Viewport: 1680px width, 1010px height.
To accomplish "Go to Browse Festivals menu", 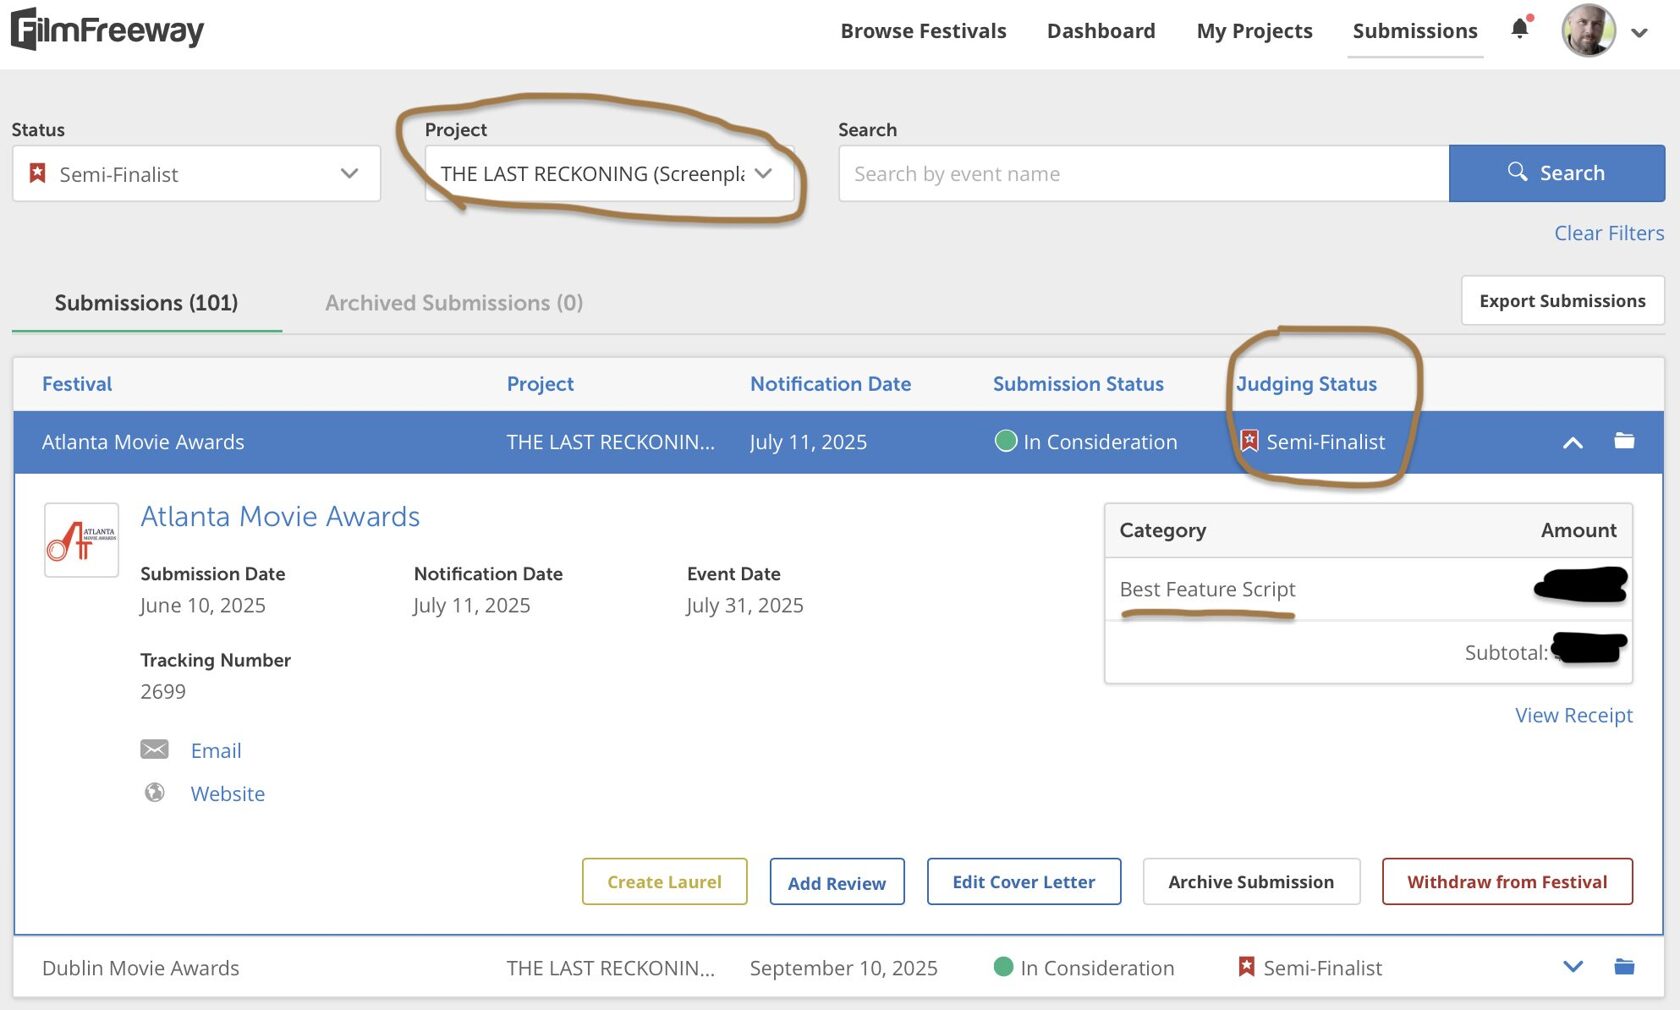I will pyautogui.click(x=923, y=31).
